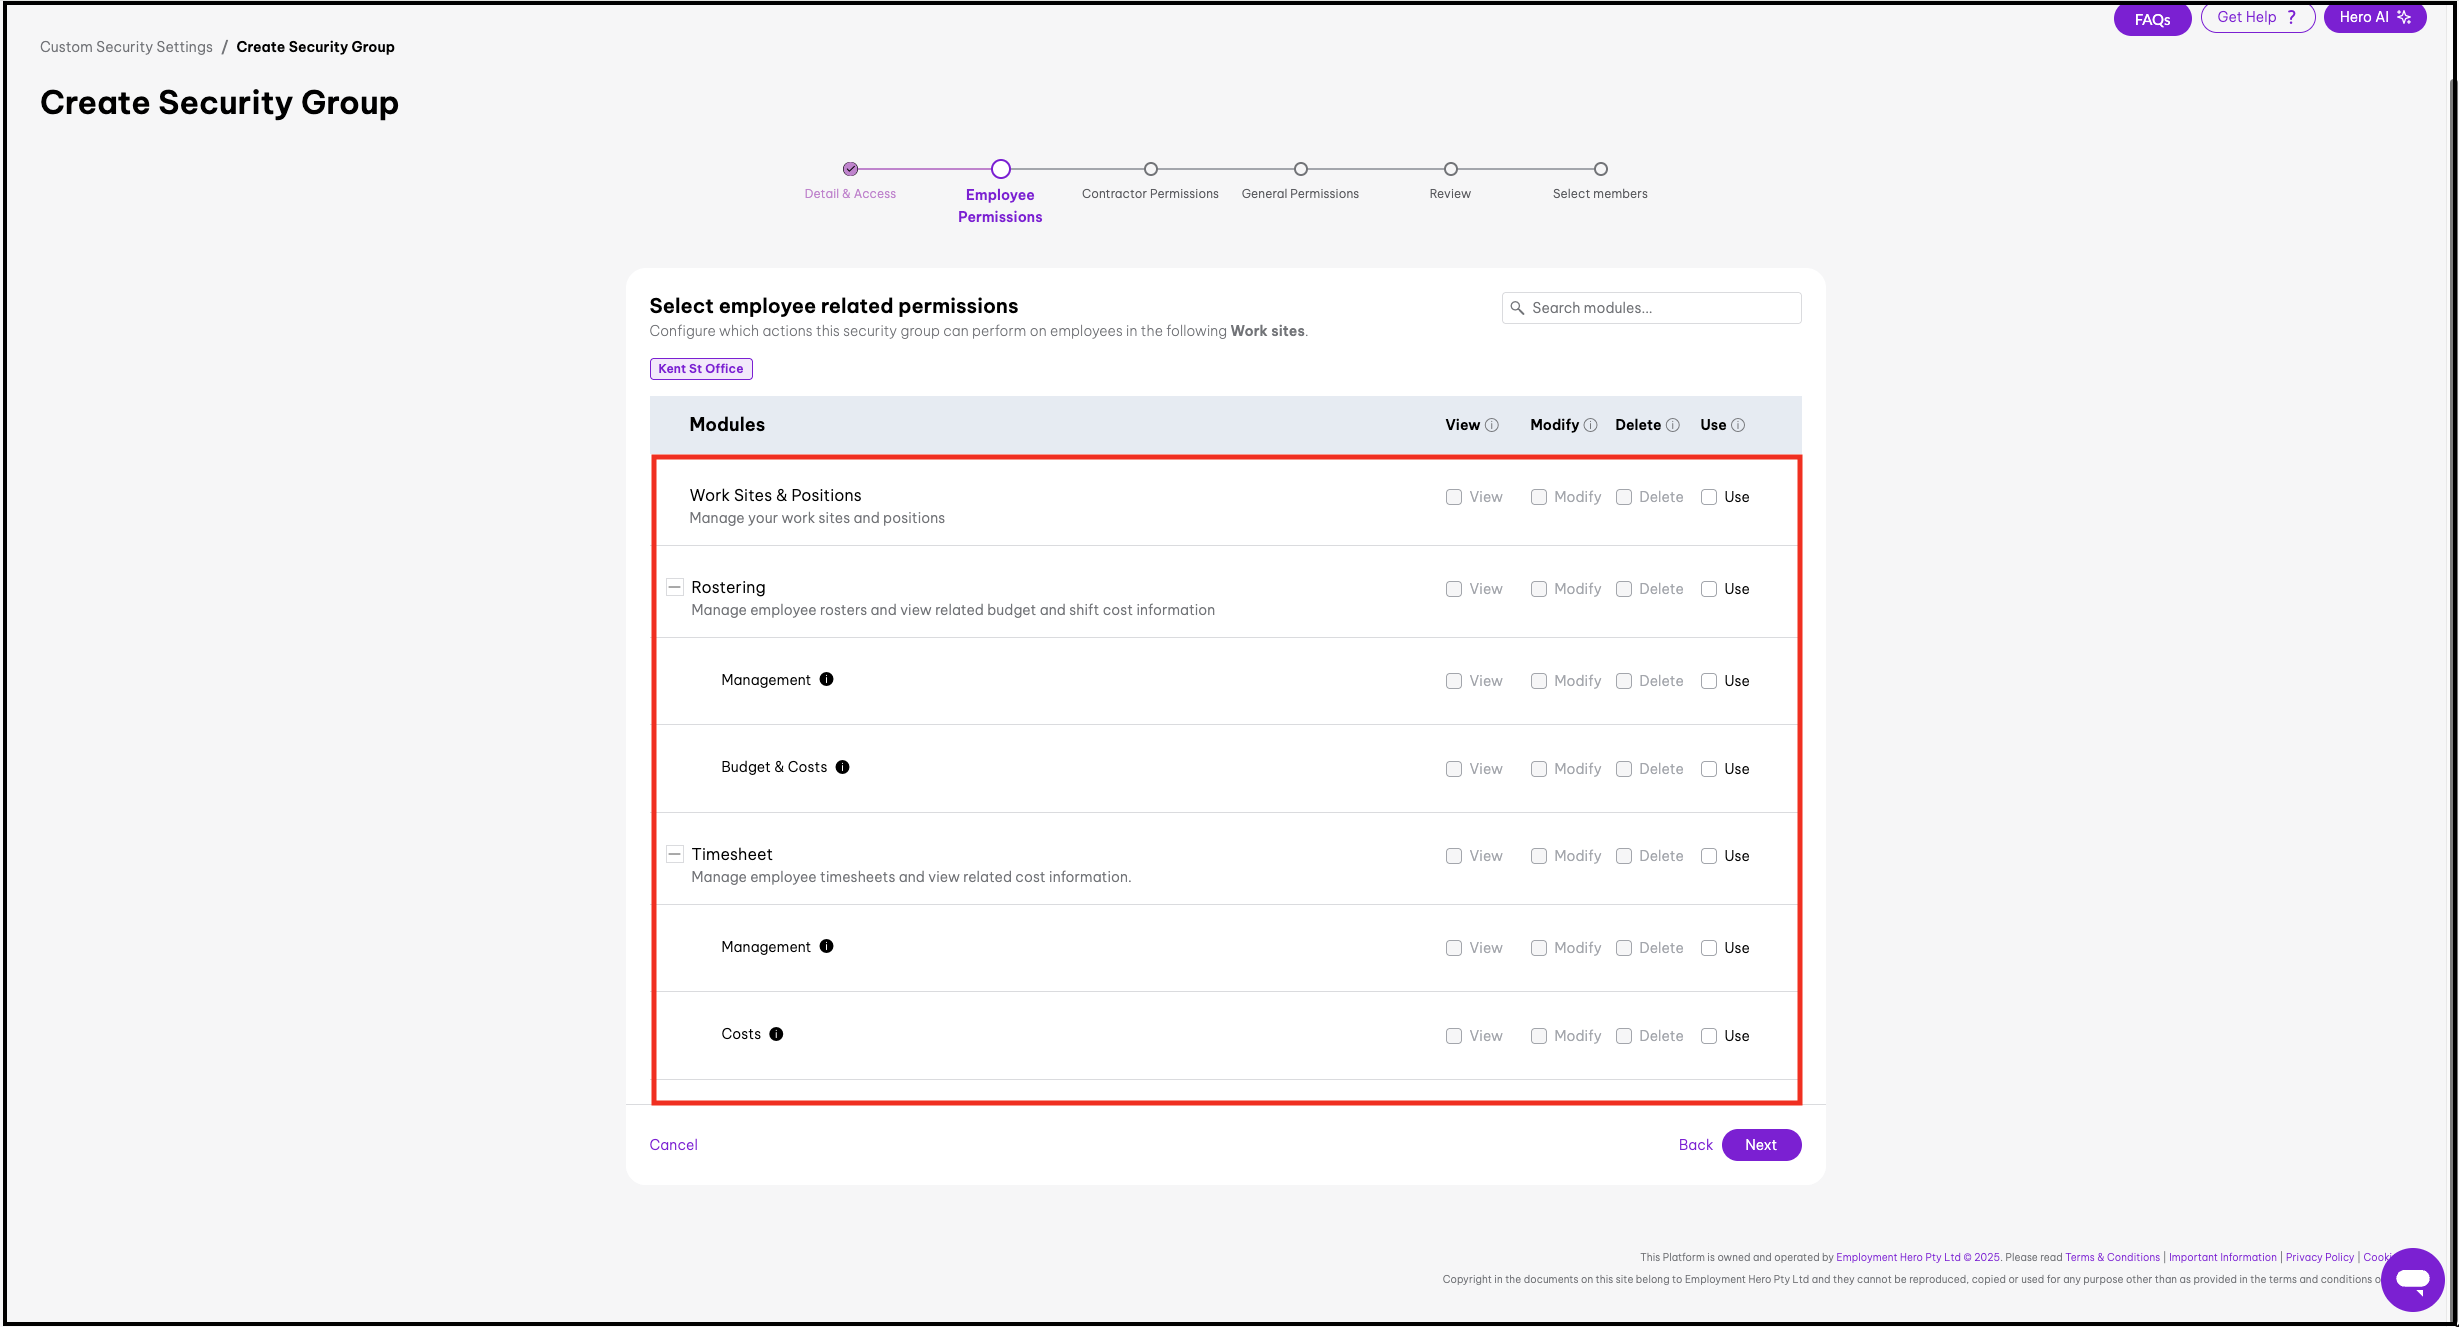Click info icon next to Costs submodule
The width and height of the screenshot is (2459, 1327).
[x=776, y=1034]
